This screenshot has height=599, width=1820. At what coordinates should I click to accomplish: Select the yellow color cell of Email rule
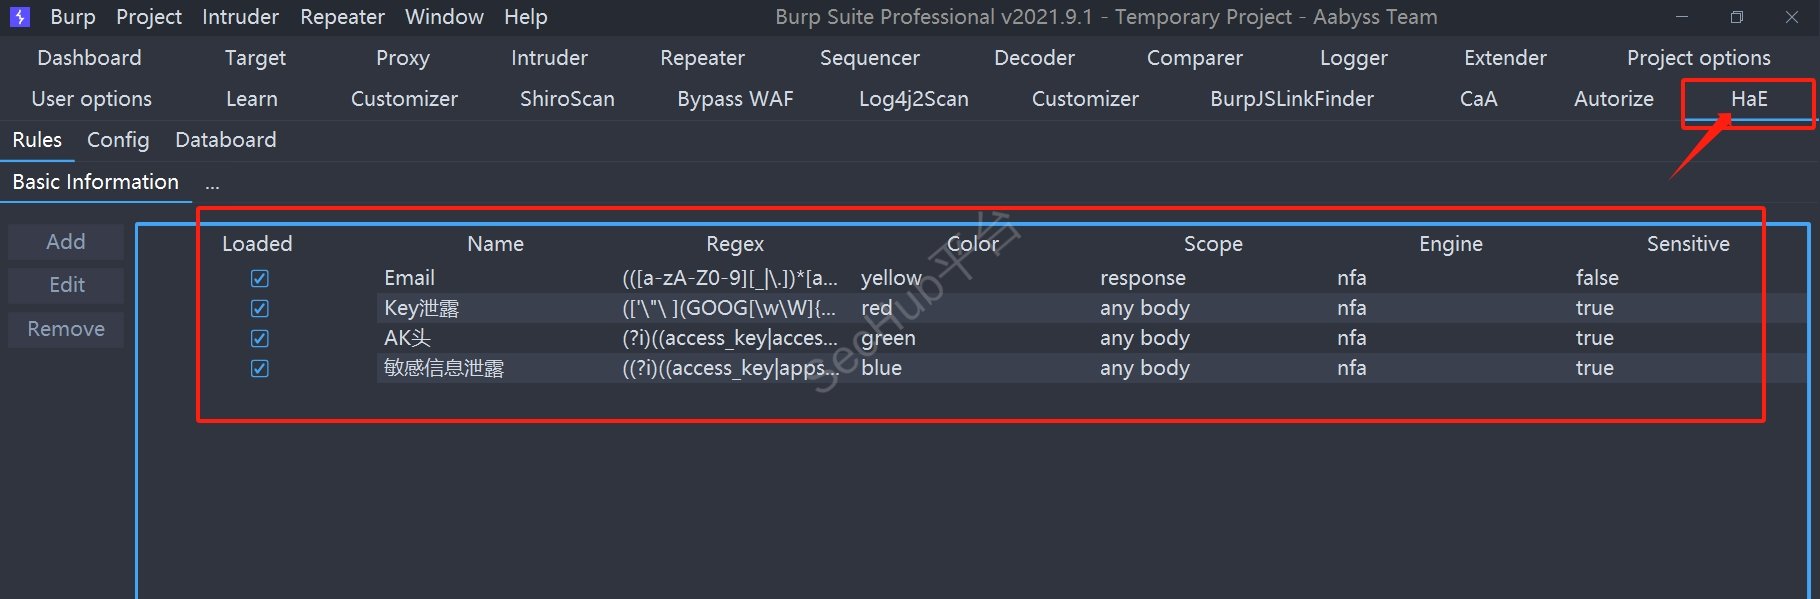[891, 278]
